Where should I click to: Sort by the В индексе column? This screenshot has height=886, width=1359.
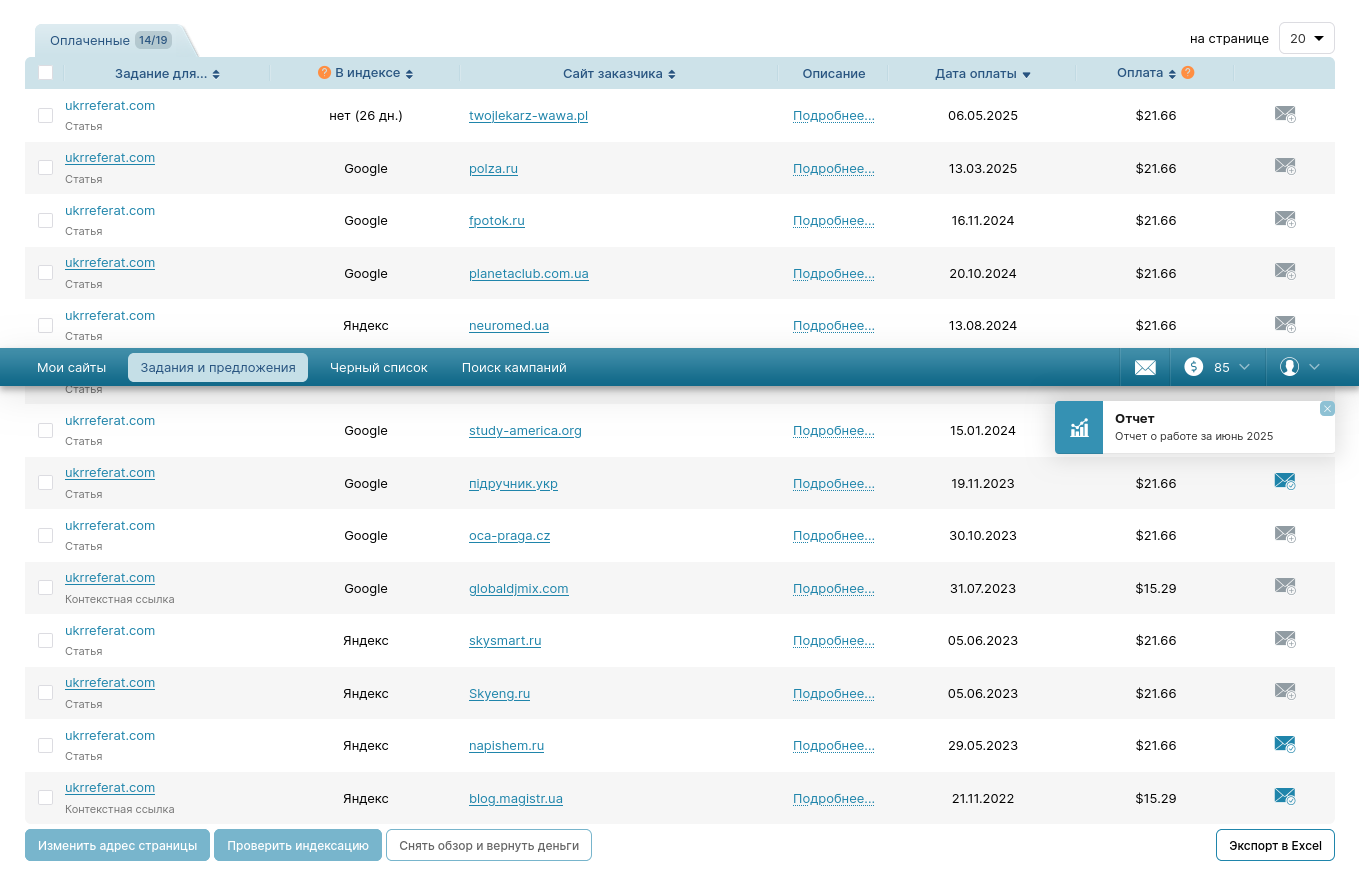(x=373, y=74)
